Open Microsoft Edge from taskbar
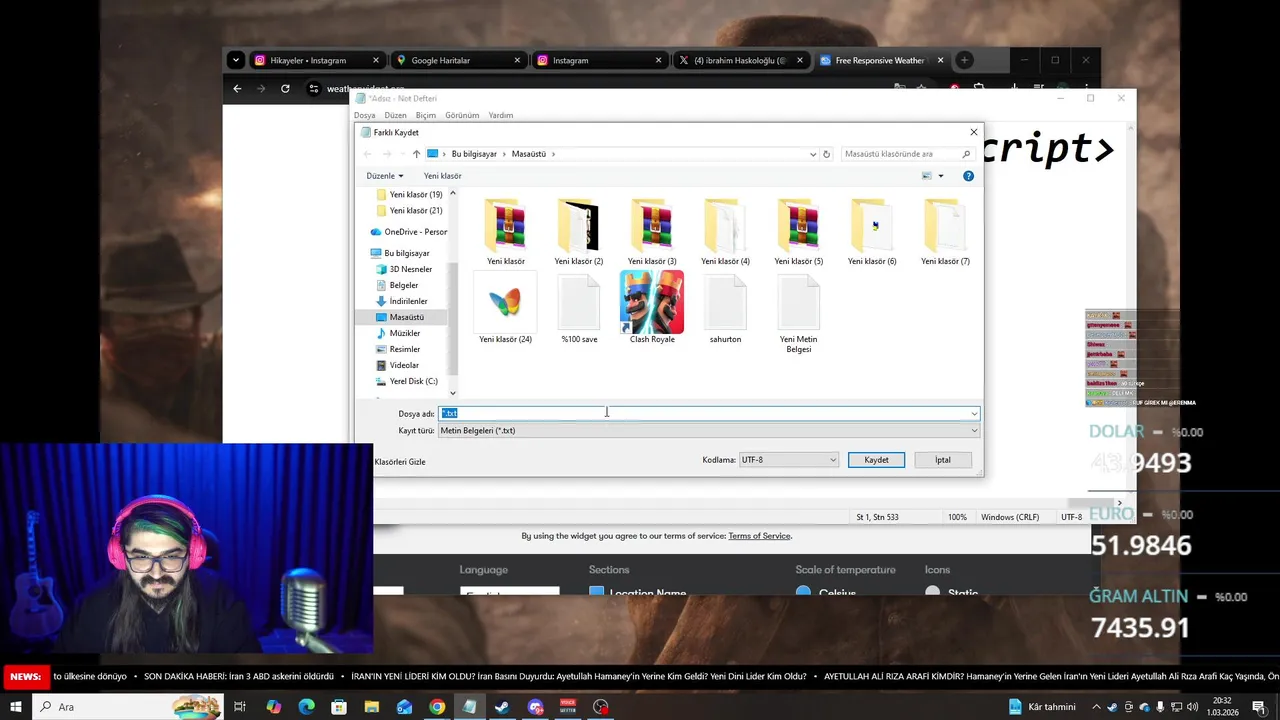The width and height of the screenshot is (1280, 720). pos(306,707)
